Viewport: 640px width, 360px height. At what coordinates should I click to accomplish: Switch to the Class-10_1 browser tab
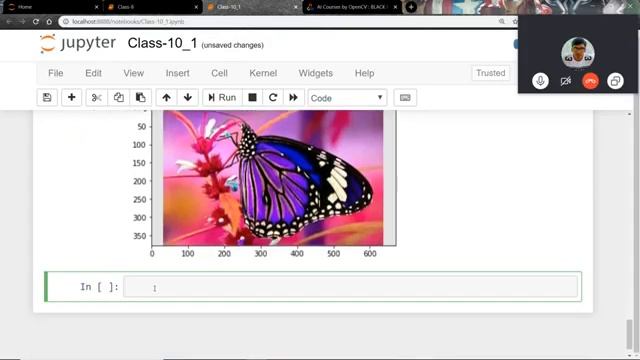pos(251,7)
